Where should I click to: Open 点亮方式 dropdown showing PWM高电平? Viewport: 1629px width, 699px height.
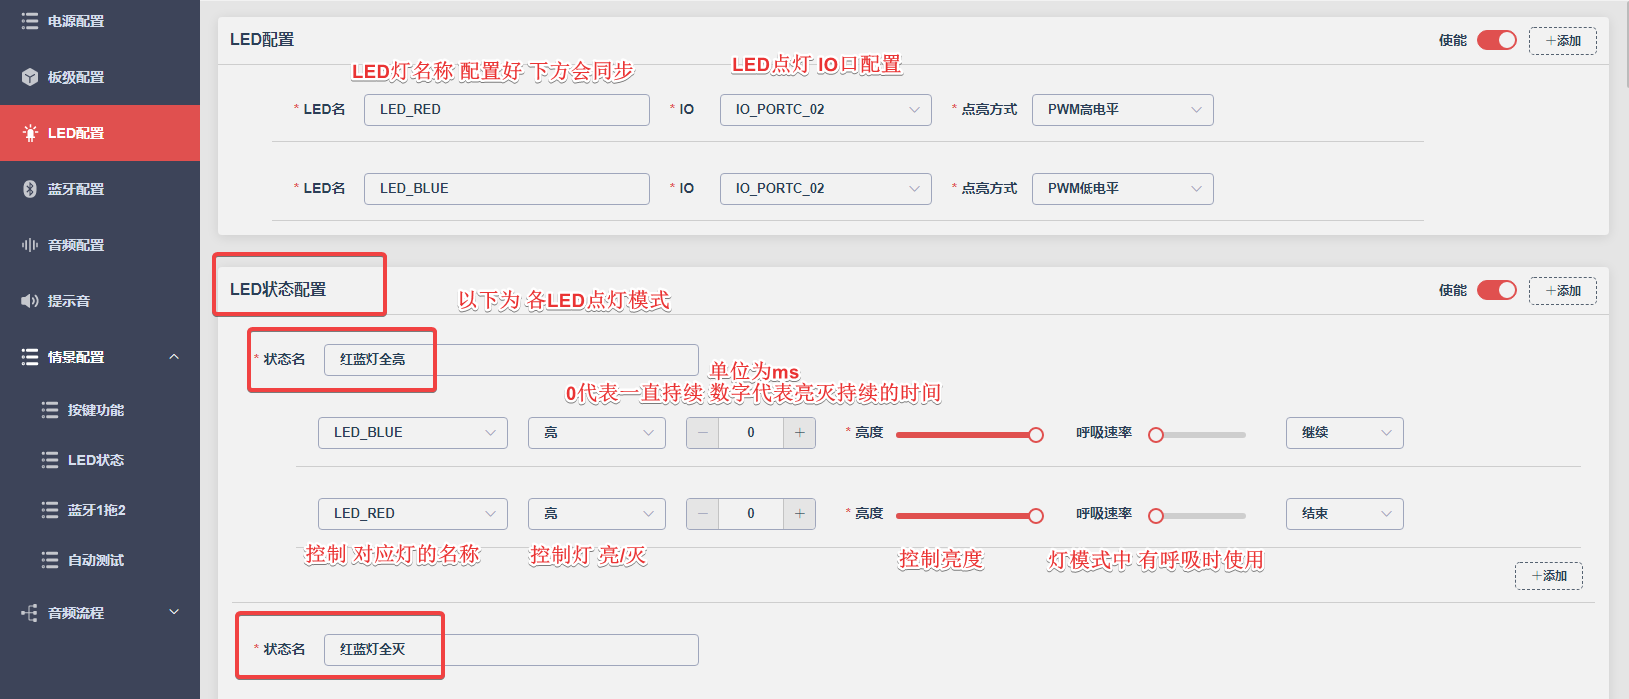1123,110
